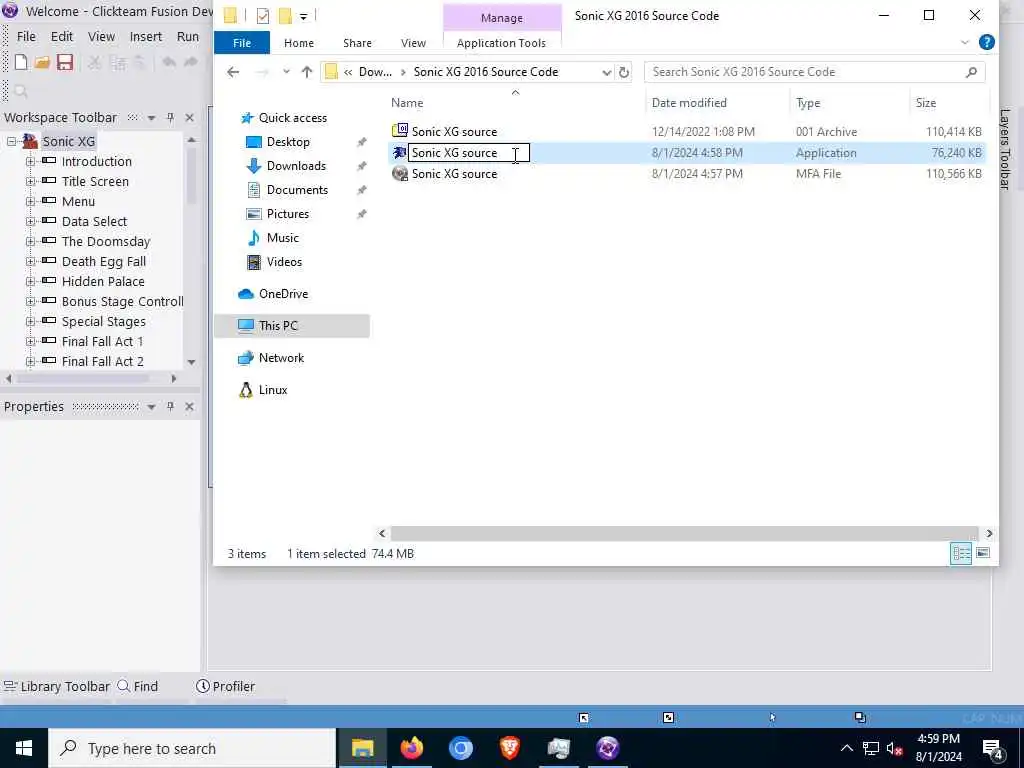Image resolution: width=1024 pixels, height=768 pixels.
Task: Open Clickteam Insert menu
Action: 146,37
